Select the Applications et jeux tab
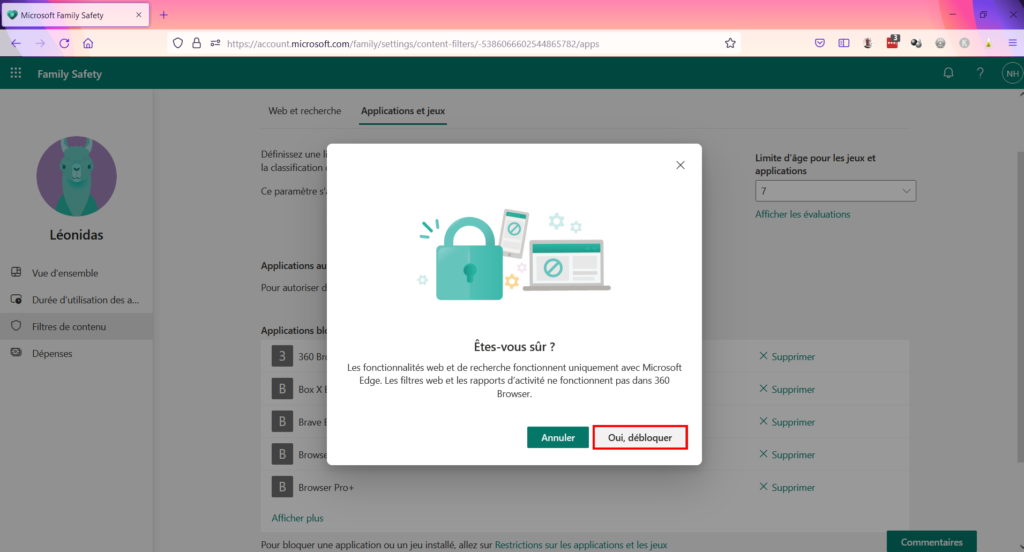 point(403,111)
